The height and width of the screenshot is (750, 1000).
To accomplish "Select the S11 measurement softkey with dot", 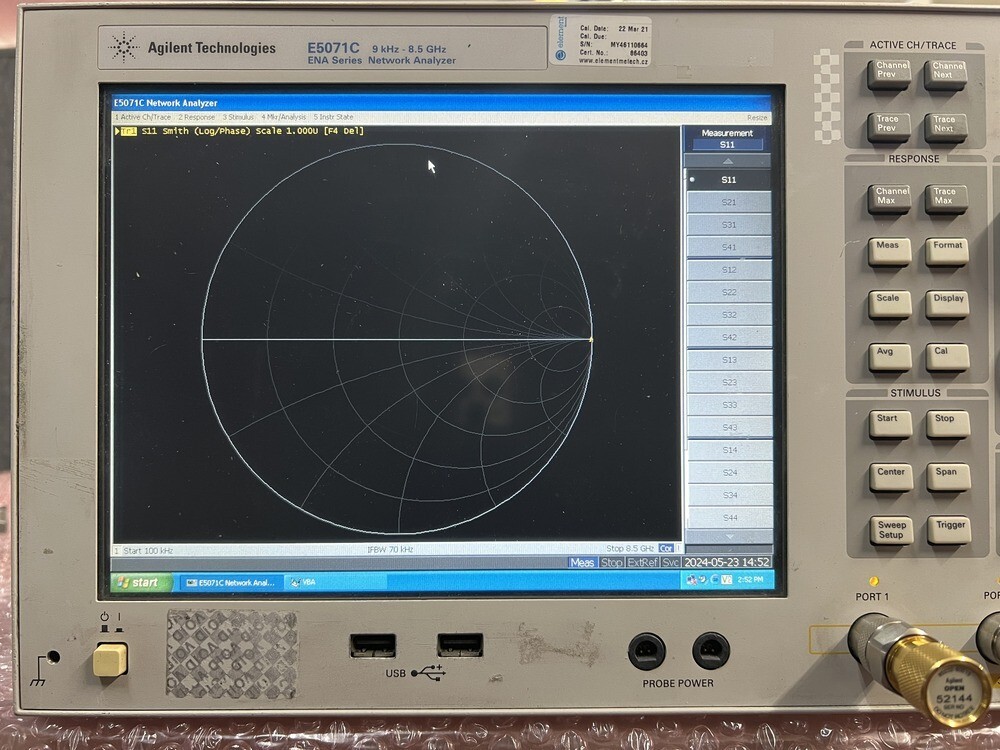I will (x=729, y=180).
